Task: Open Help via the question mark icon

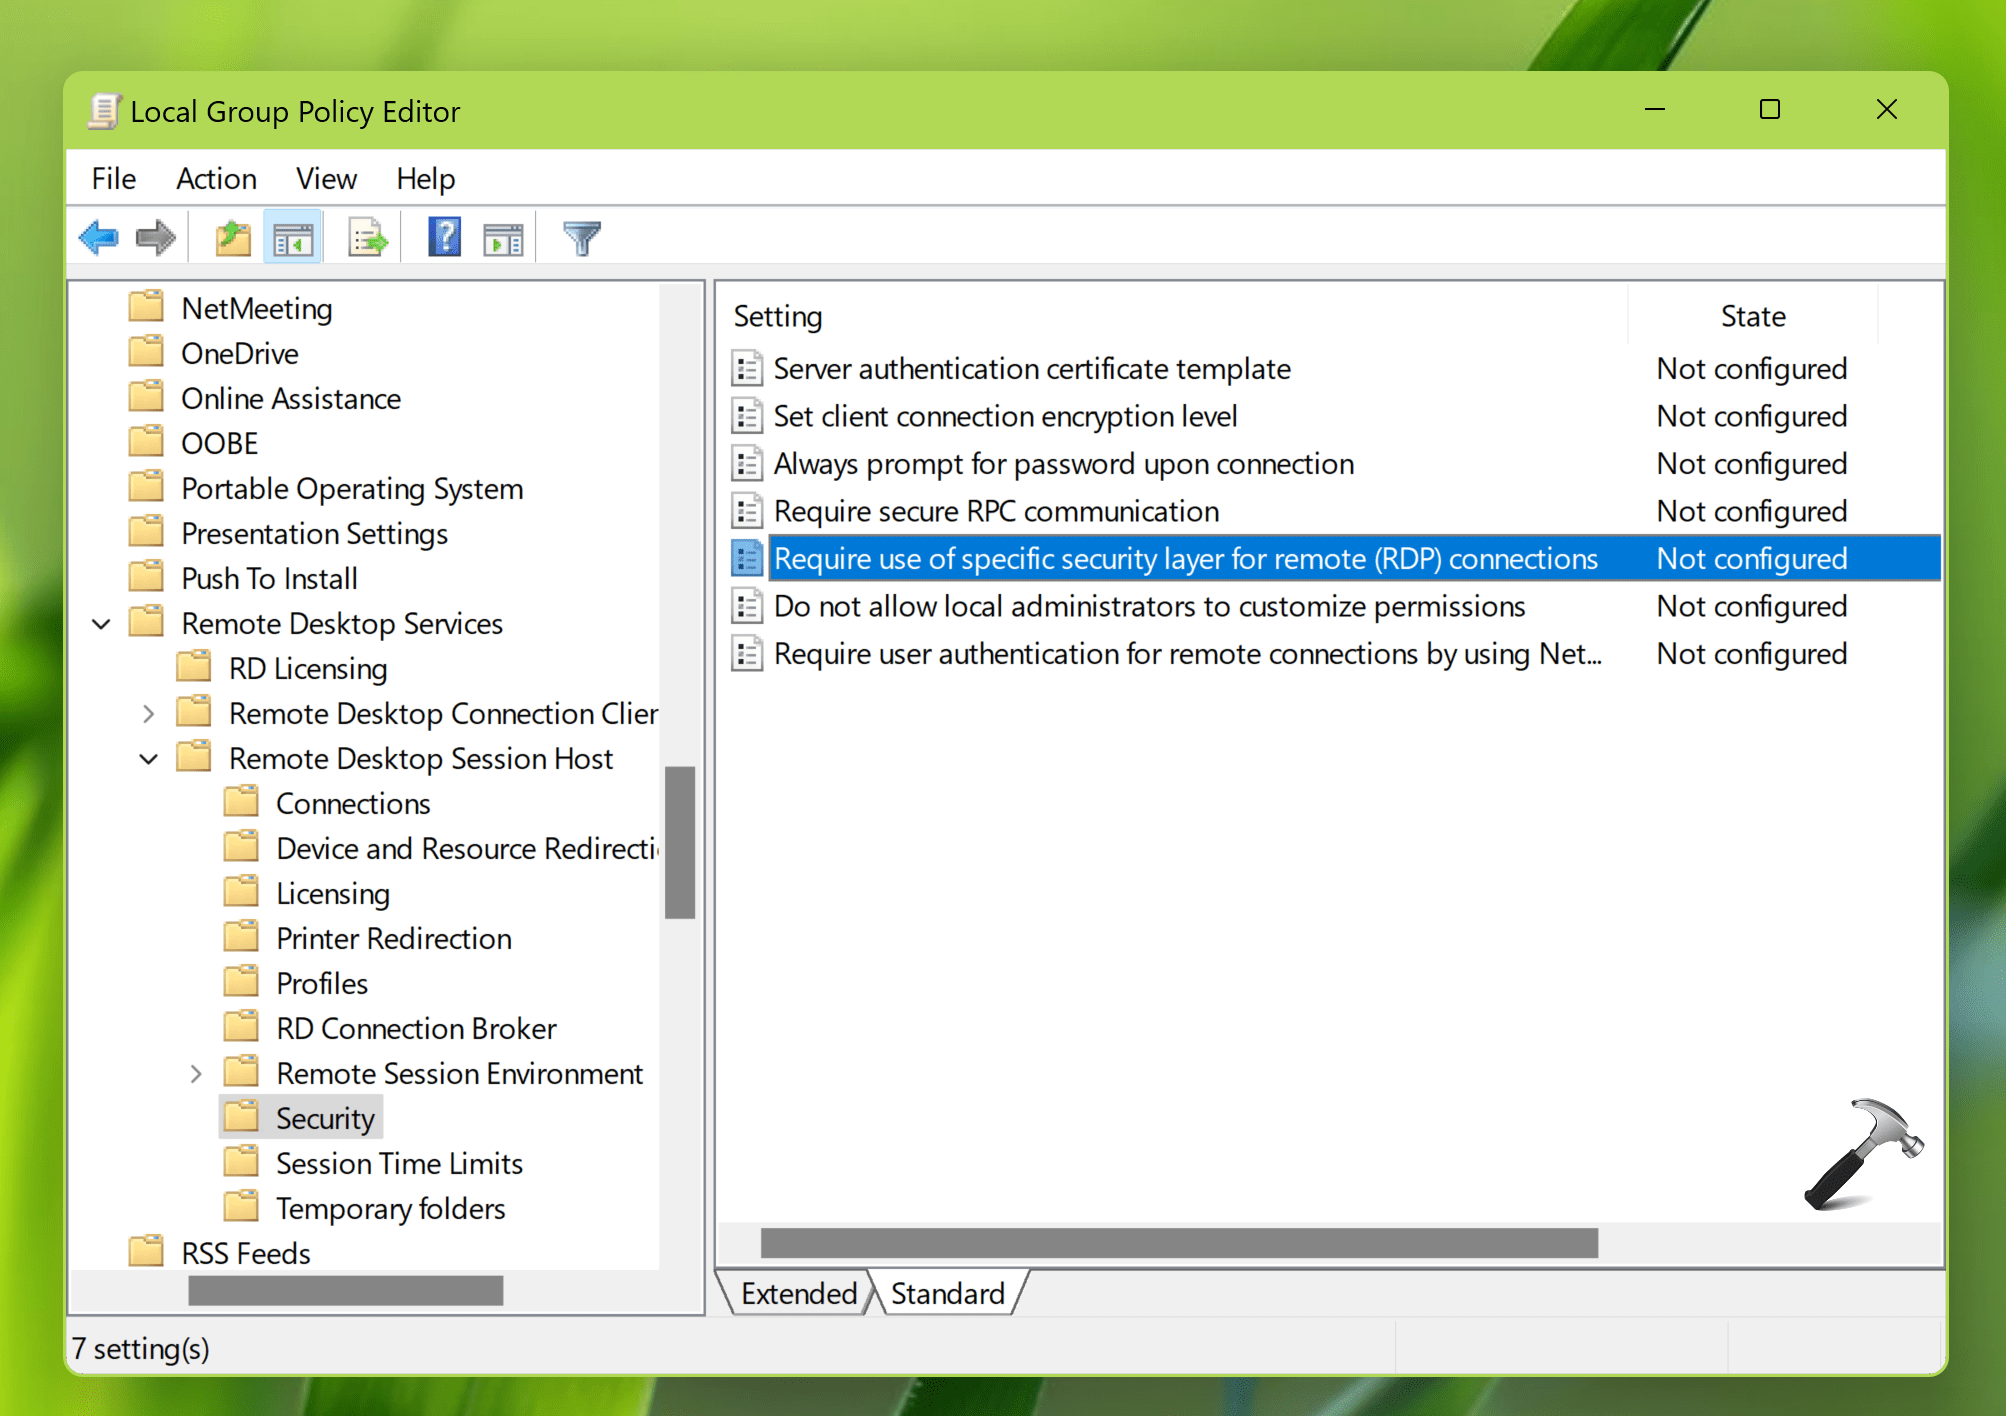Action: click(444, 238)
